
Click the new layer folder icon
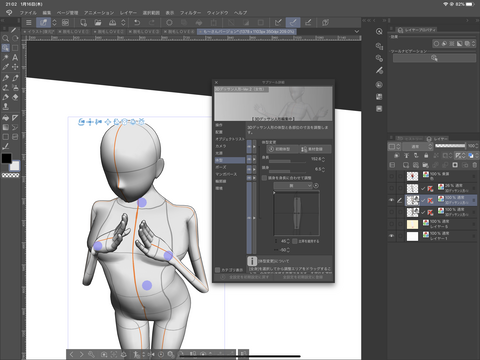click(425, 165)
